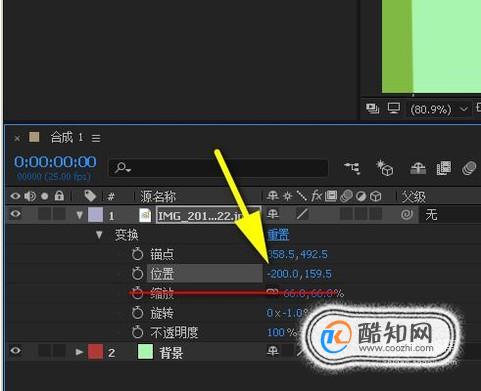
Task: Expand the 背景 layer properties
Action: (79, 352)
